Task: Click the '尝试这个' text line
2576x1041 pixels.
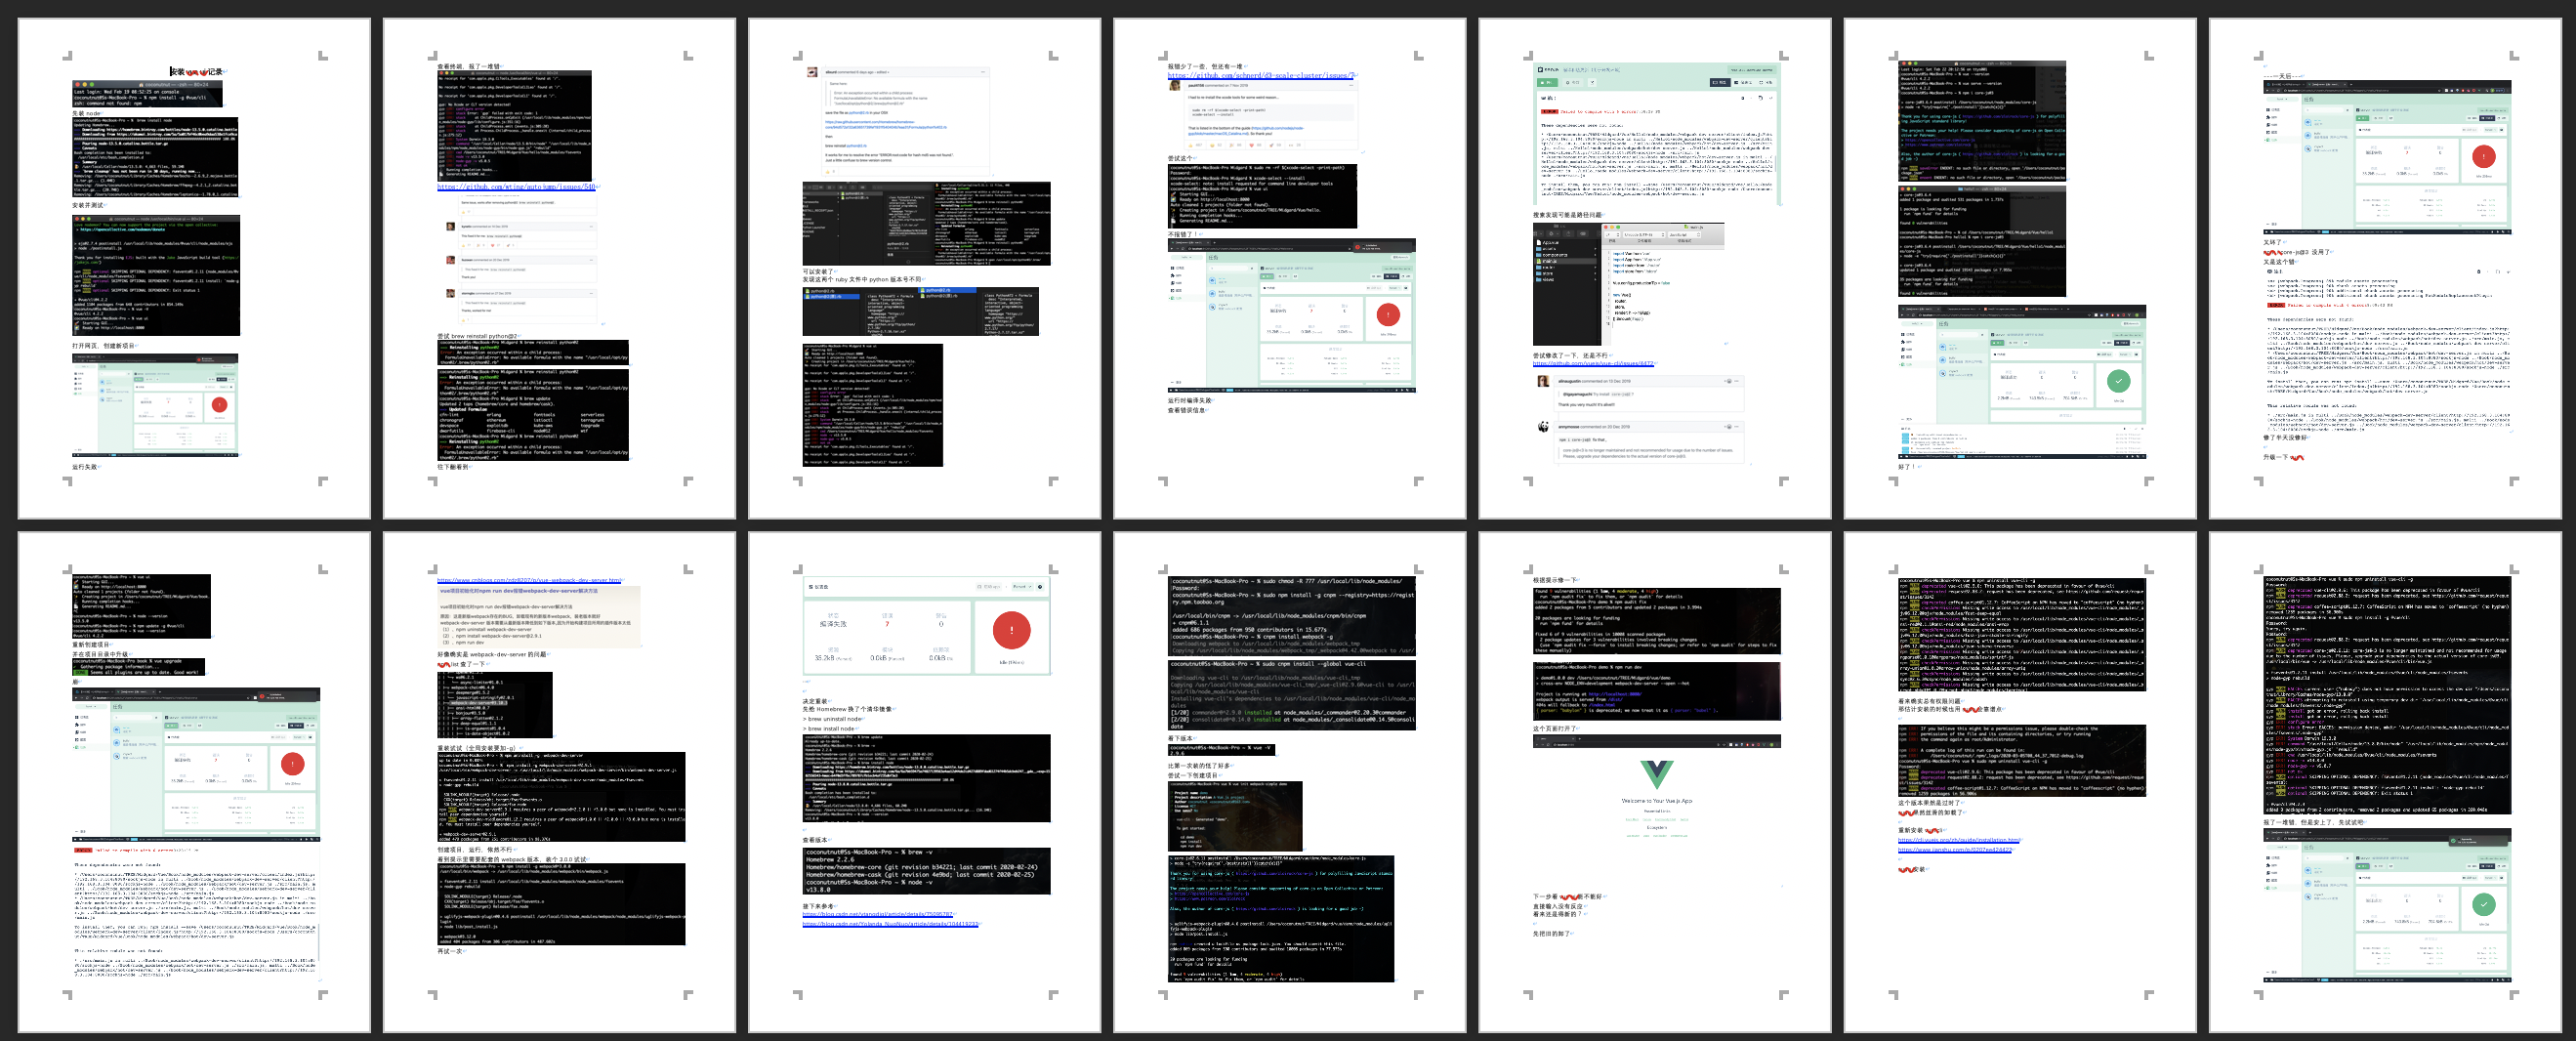Action: click(1180, 158)
